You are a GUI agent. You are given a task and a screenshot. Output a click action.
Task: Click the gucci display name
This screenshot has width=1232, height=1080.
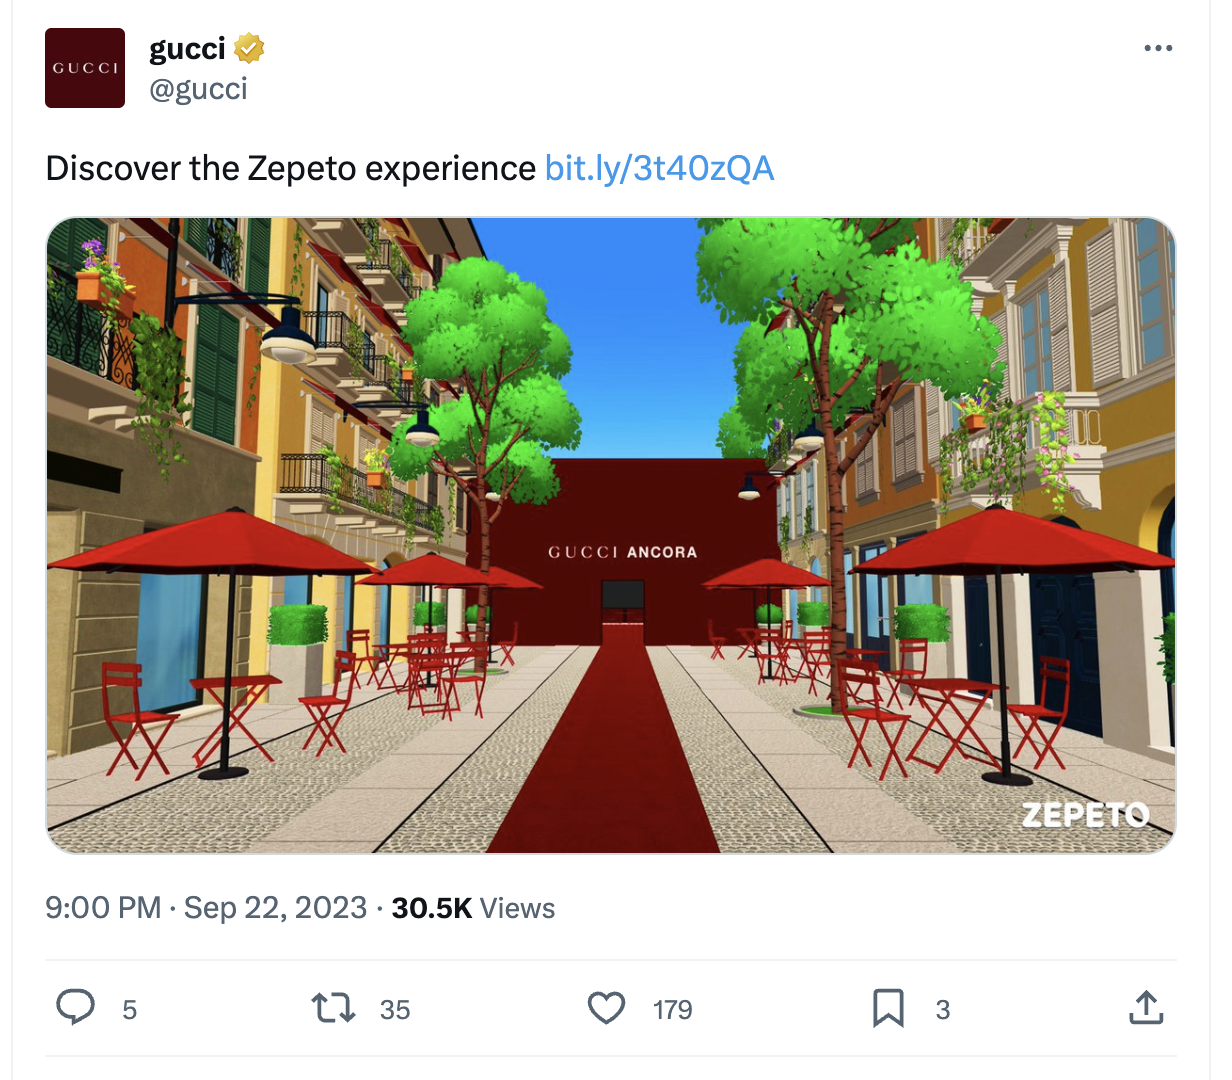(x=187, y=48)
